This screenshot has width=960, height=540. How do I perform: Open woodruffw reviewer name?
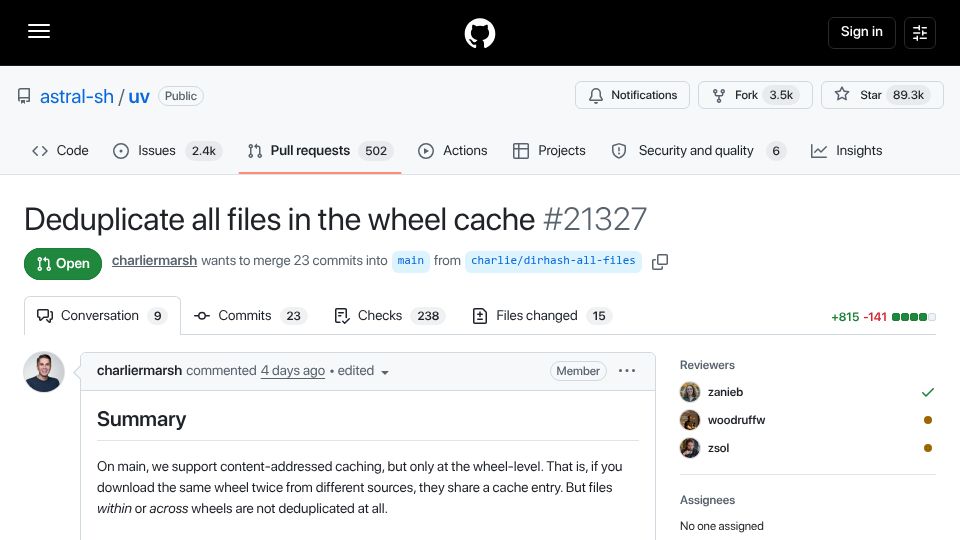tap(737, 420)
